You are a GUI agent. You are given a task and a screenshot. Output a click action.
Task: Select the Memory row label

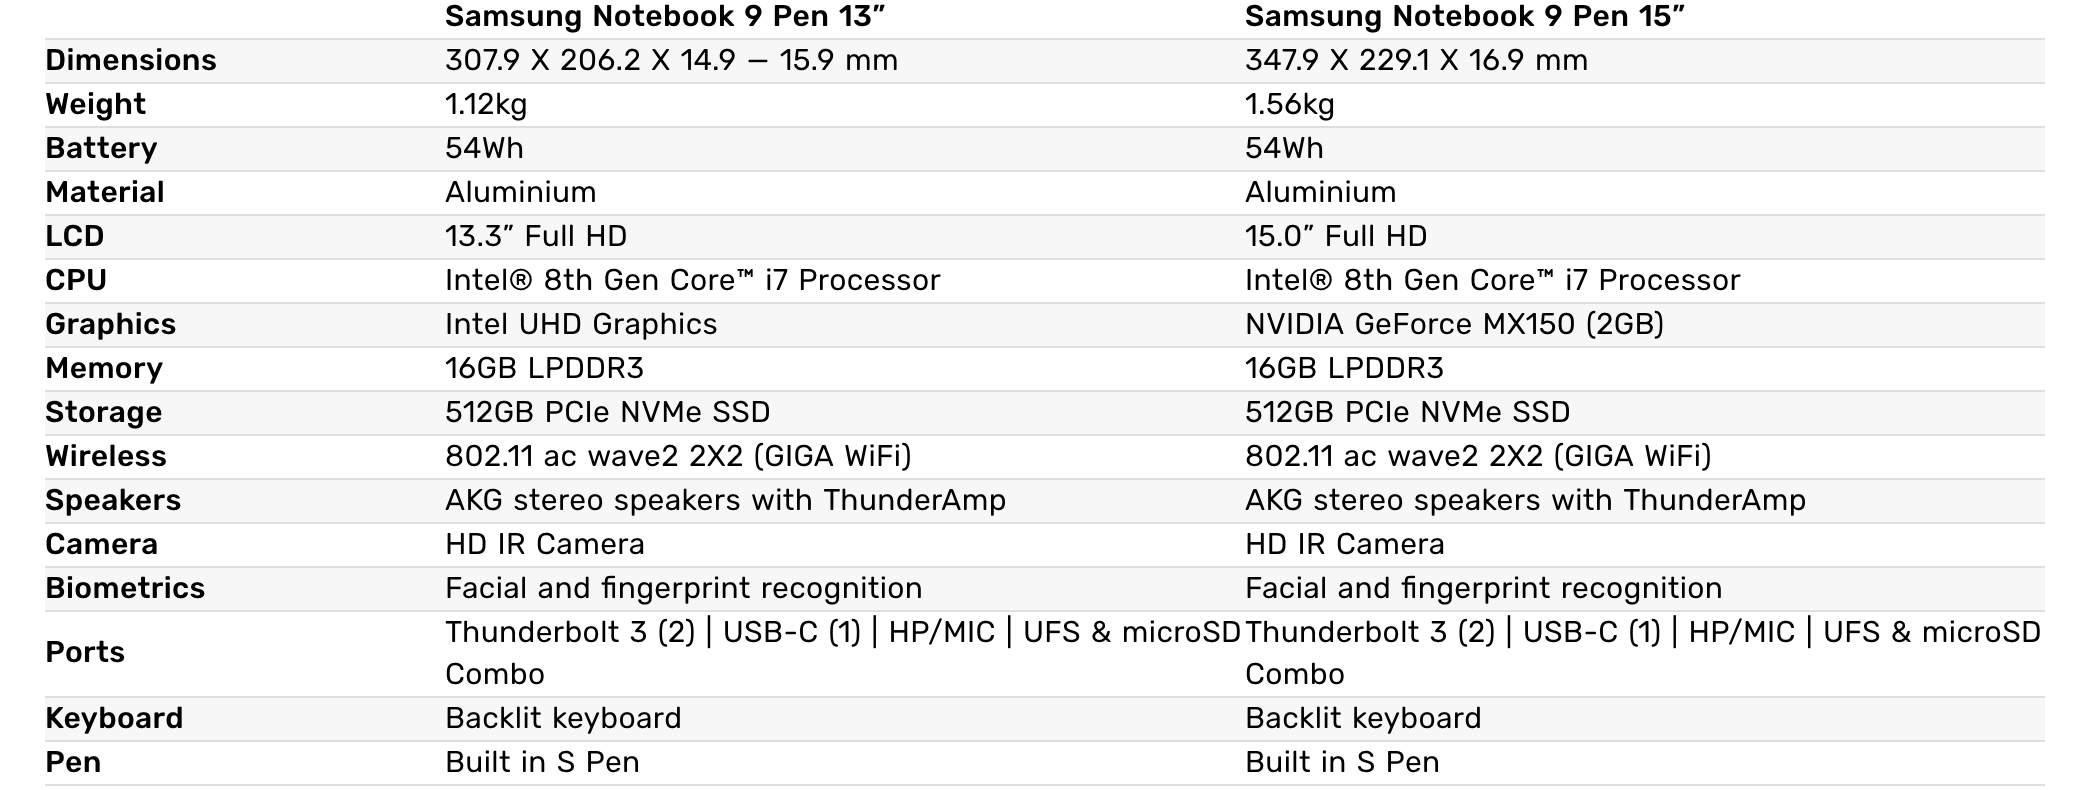click(104, 368)
